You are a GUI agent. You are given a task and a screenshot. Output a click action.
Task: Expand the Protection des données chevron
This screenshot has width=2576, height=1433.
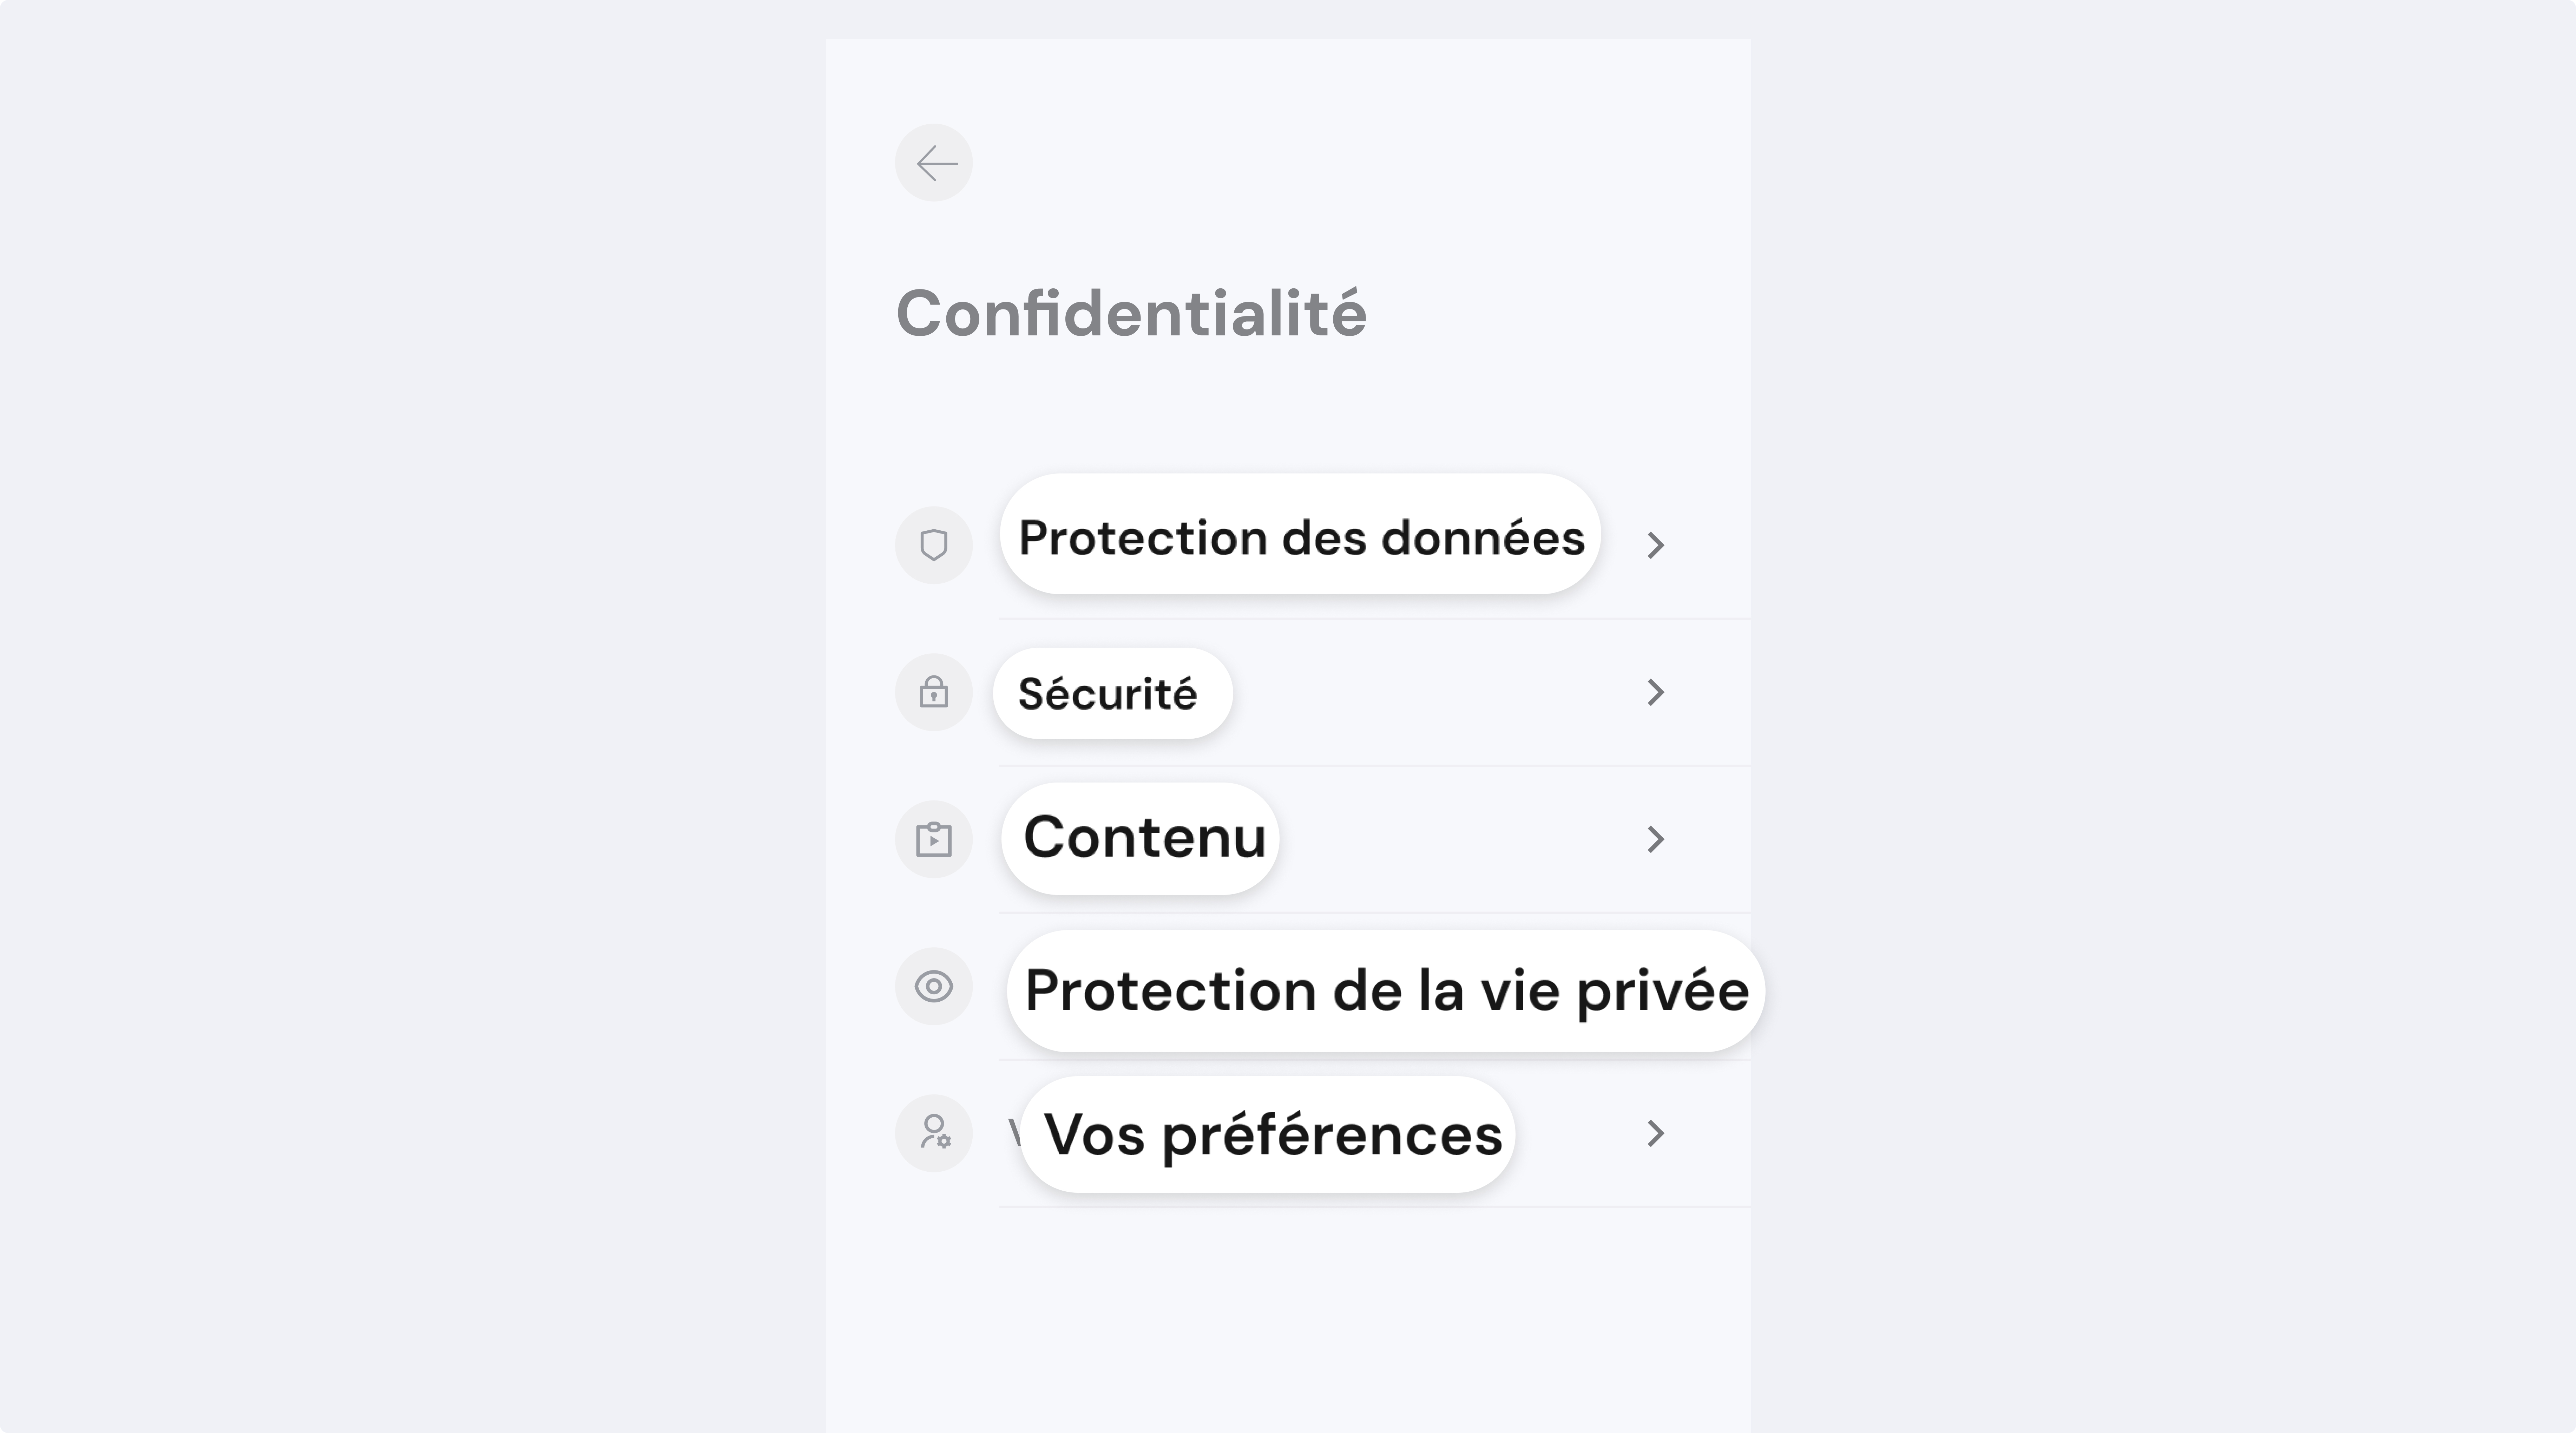pos(1655,545)
